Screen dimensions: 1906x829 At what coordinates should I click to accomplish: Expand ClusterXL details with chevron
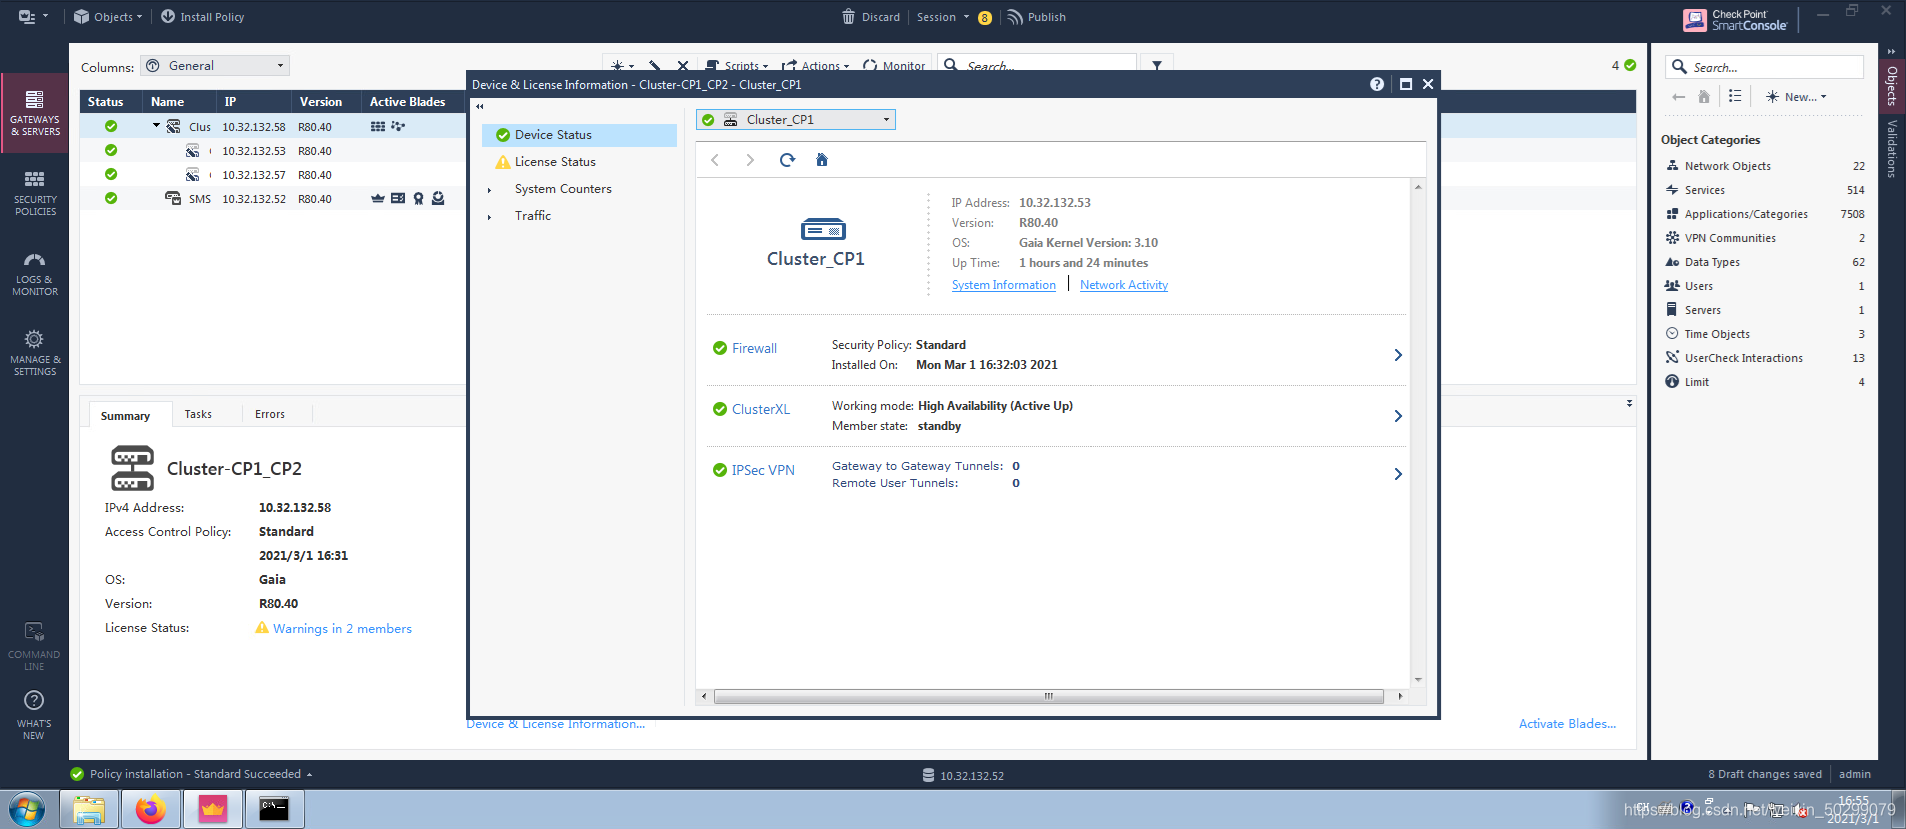pos(1397,416)
